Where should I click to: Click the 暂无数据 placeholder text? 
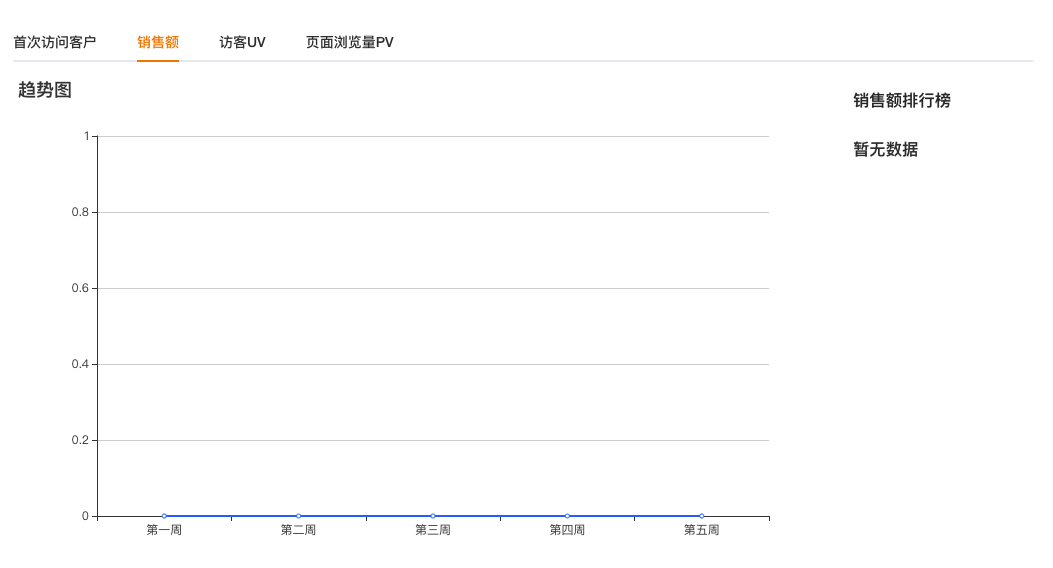(x=885, y=150)
